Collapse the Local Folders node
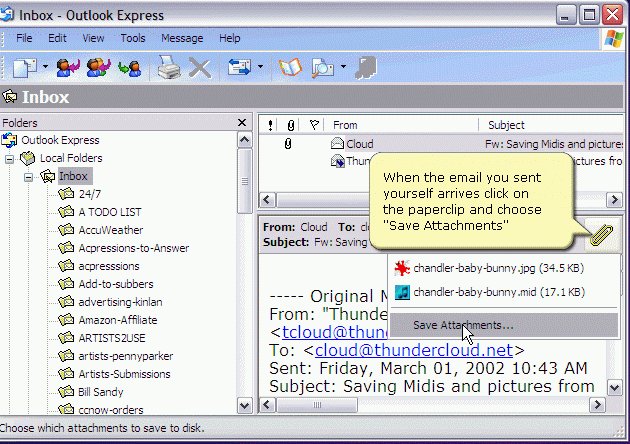This screenshot has height=444, width=630. click(x=9, y=159)
